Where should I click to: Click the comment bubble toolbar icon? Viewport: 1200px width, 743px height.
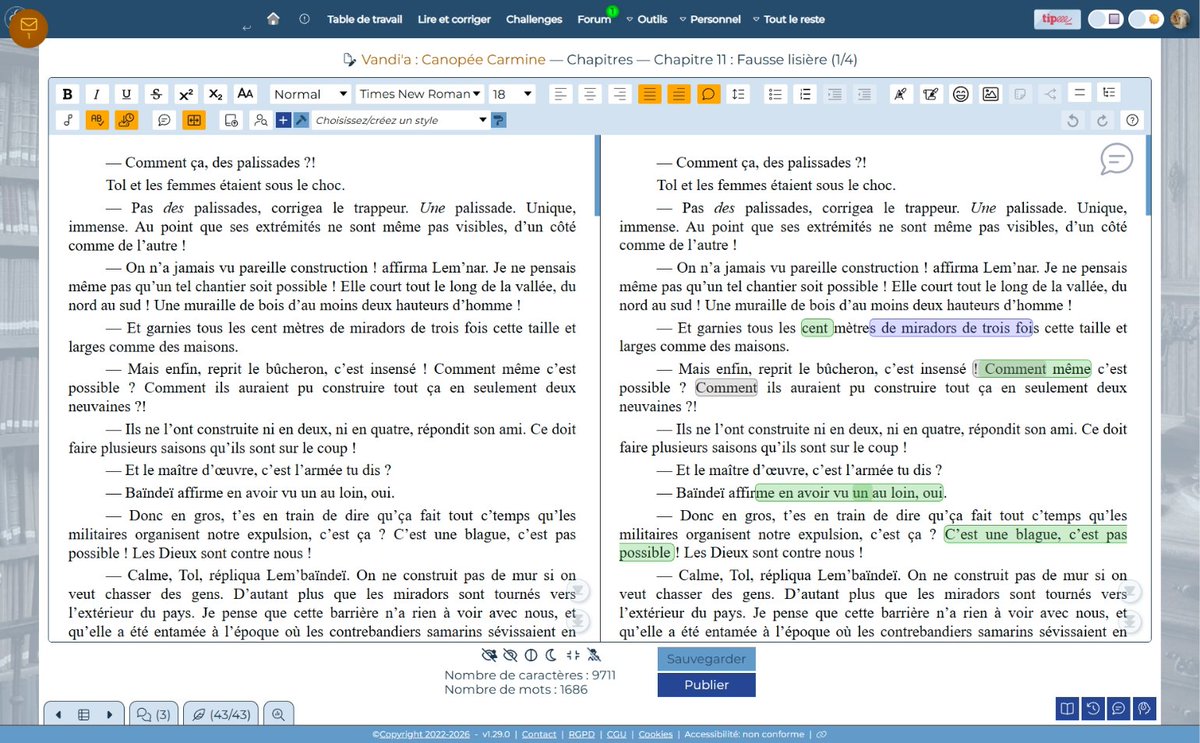point(164,120)
